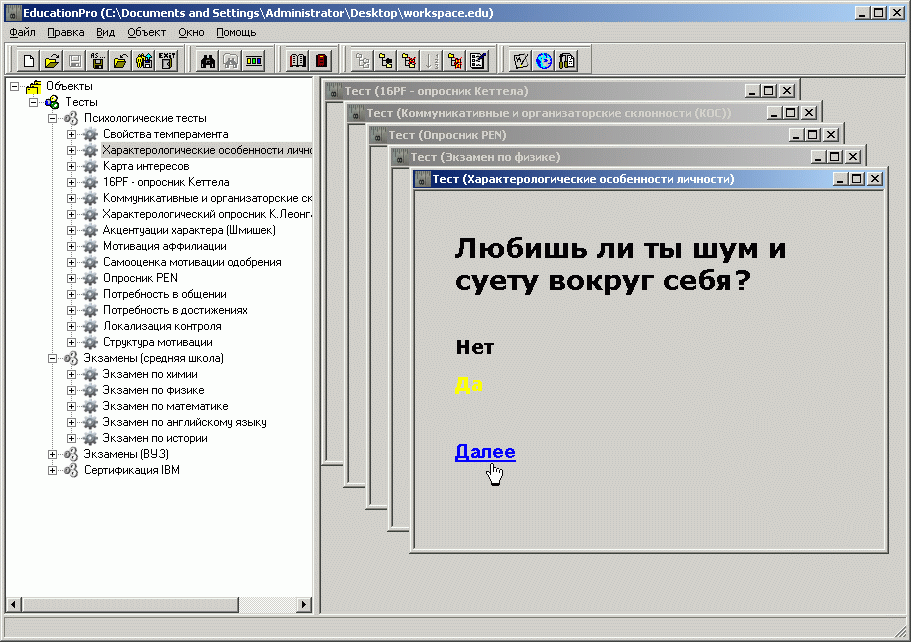Collapse the 'Психологические тесты' tree node
911x642 pixels.
53,118
